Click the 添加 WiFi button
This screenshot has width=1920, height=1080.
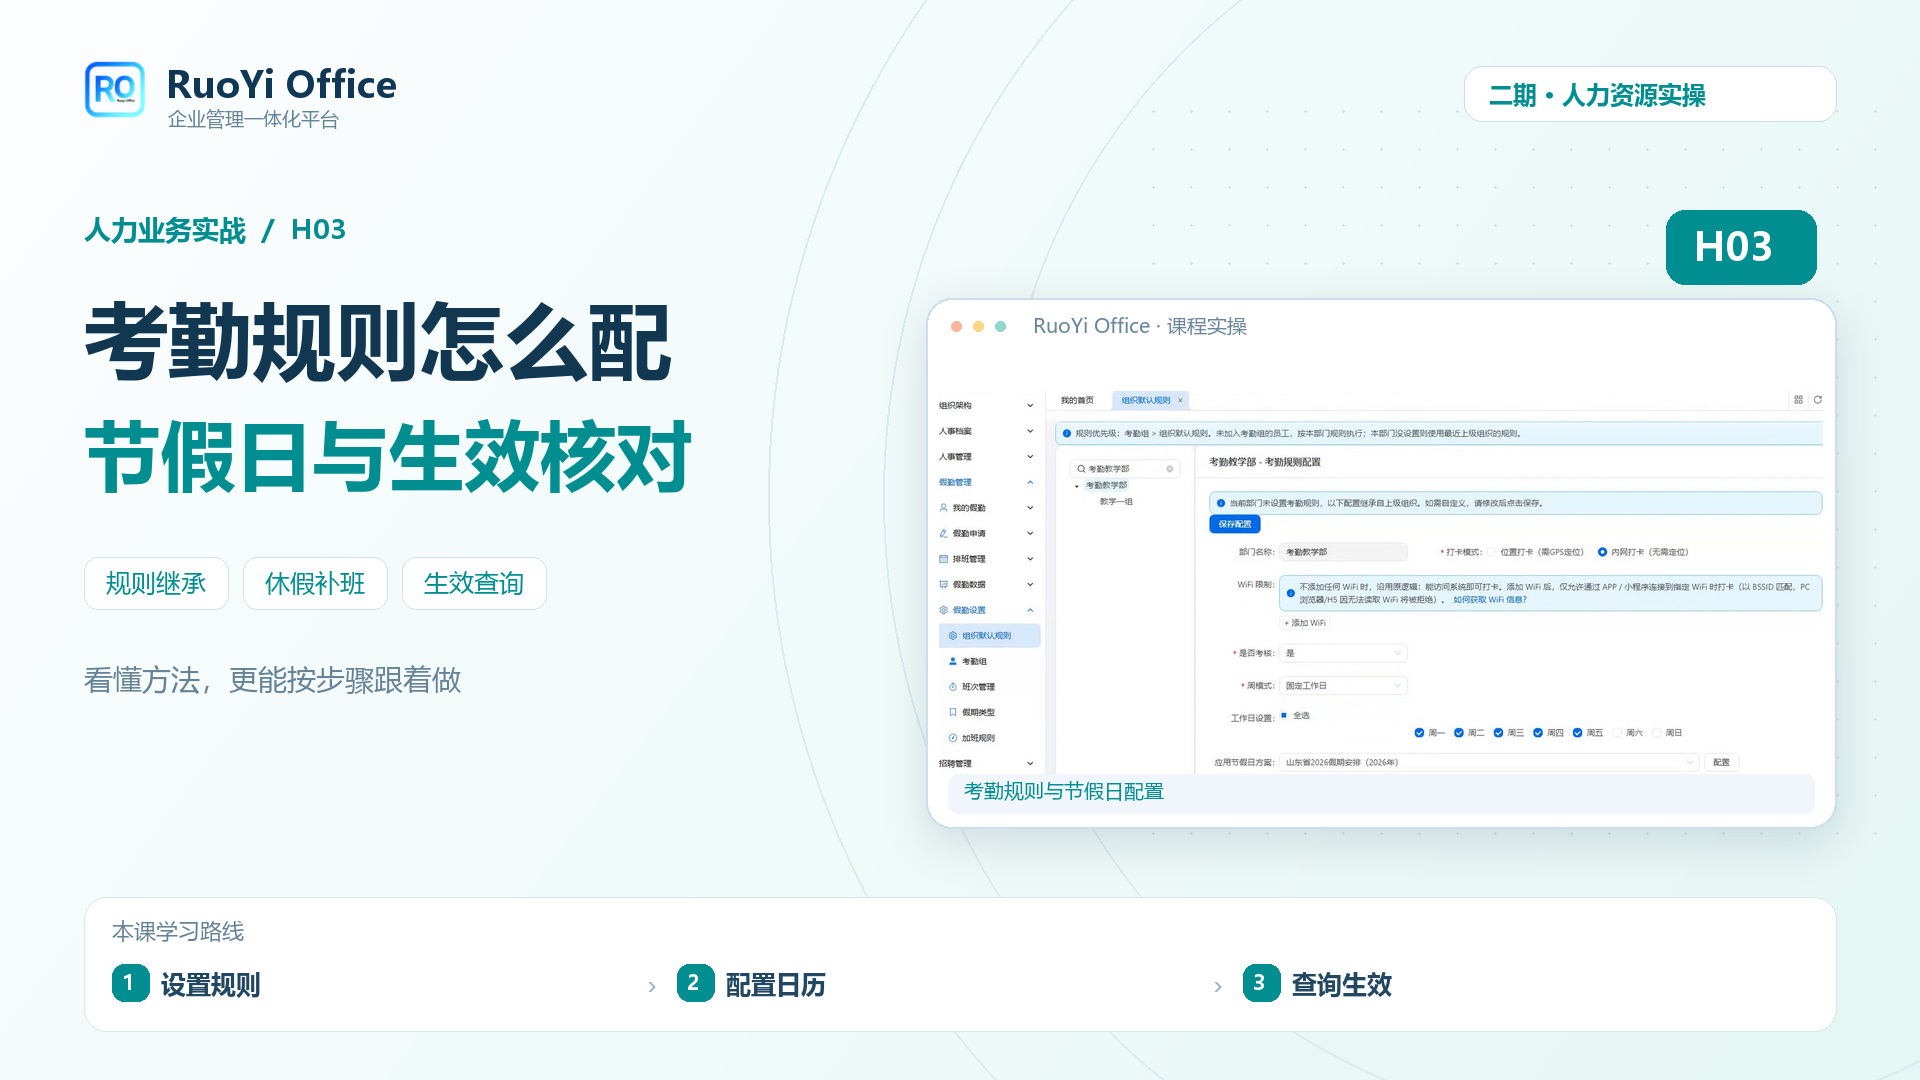point(1305,623)
